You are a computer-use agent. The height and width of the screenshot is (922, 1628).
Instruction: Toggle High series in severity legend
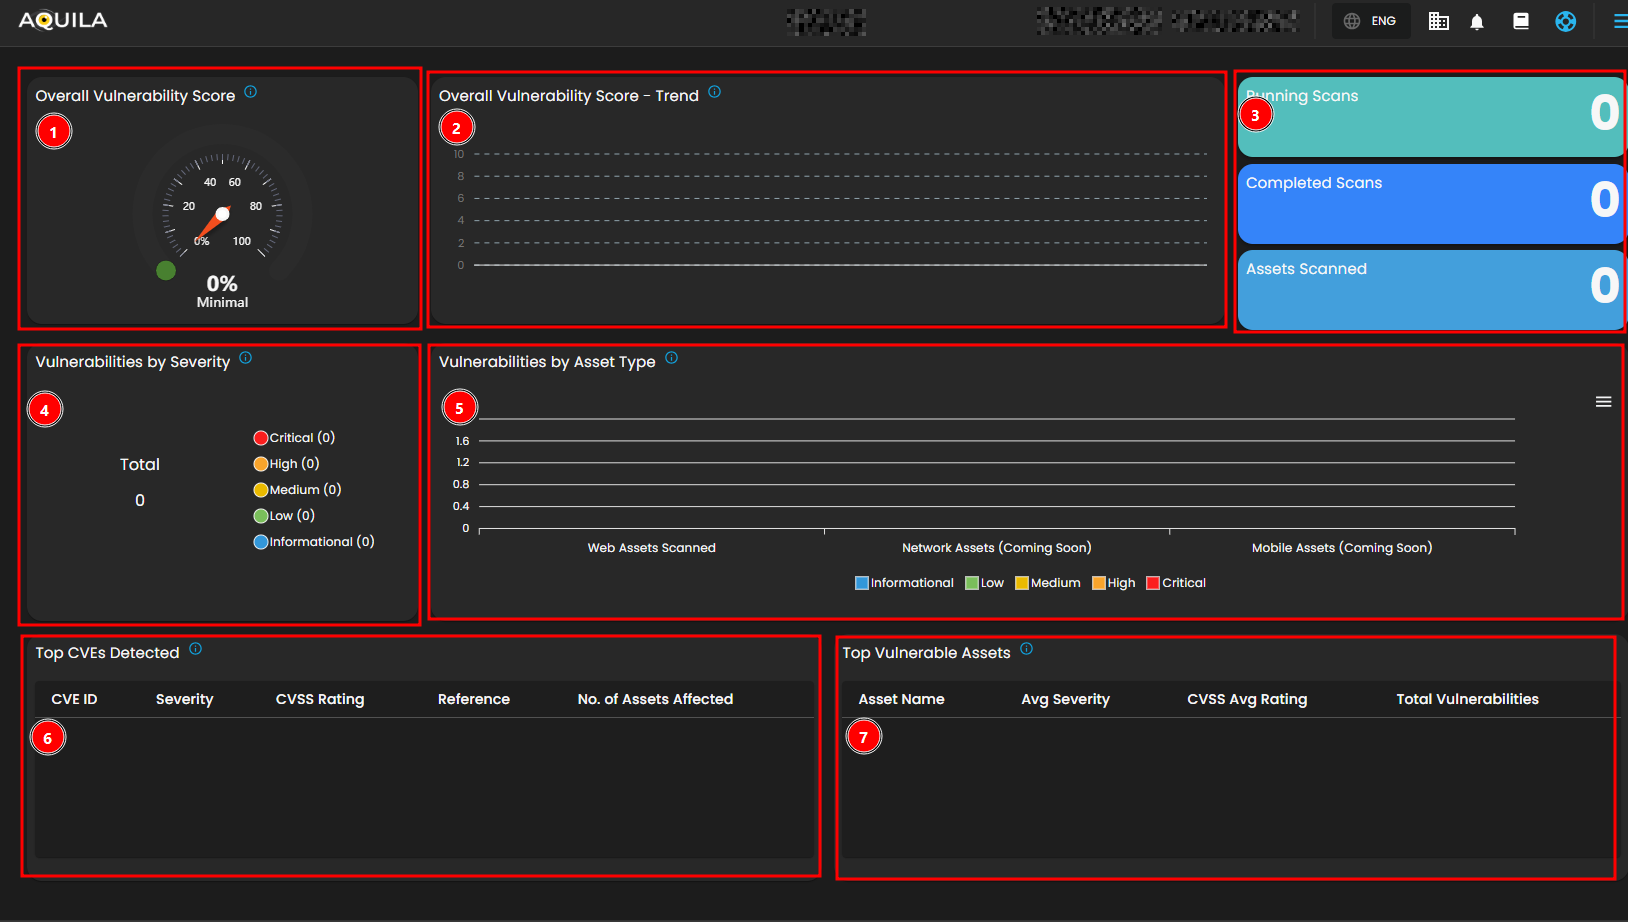[286, 464]
